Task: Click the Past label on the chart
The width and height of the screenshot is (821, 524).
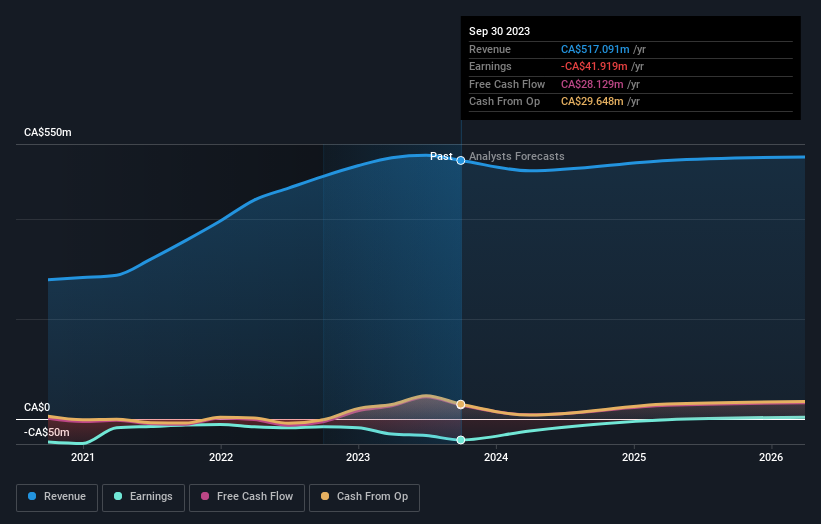Action: click(x=441, y=156)
